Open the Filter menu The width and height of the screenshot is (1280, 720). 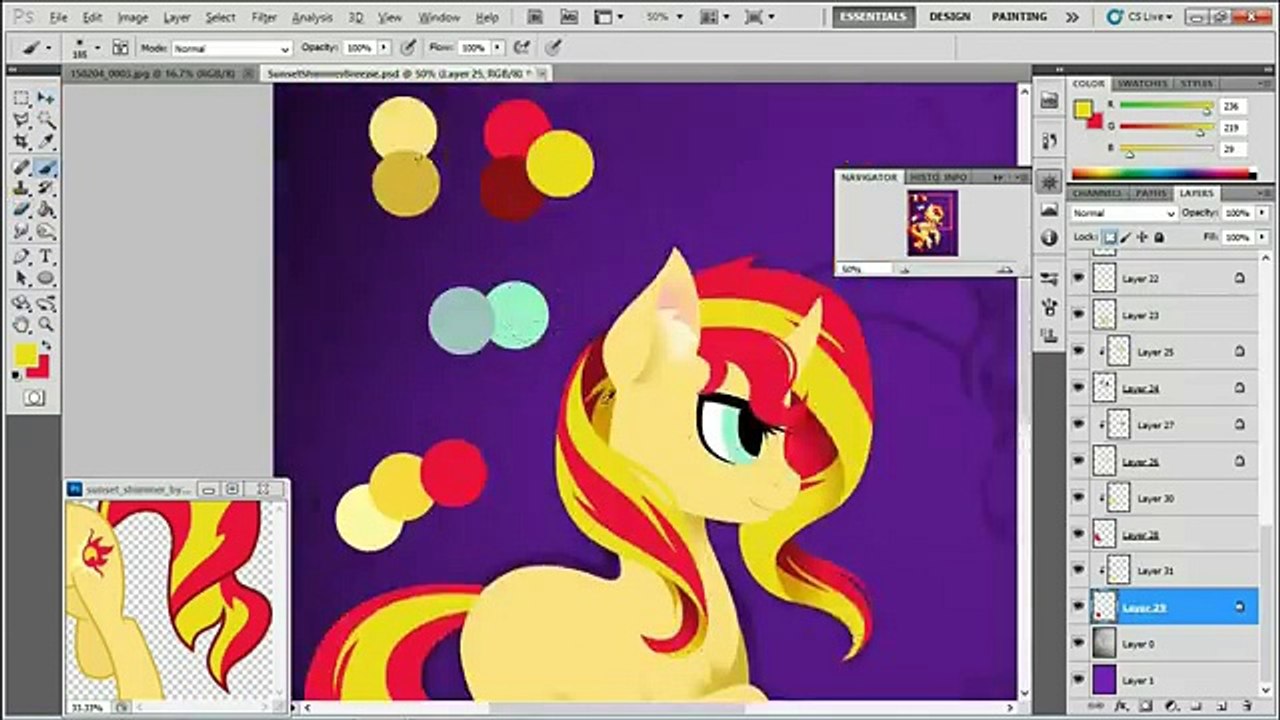click(264, 18)
